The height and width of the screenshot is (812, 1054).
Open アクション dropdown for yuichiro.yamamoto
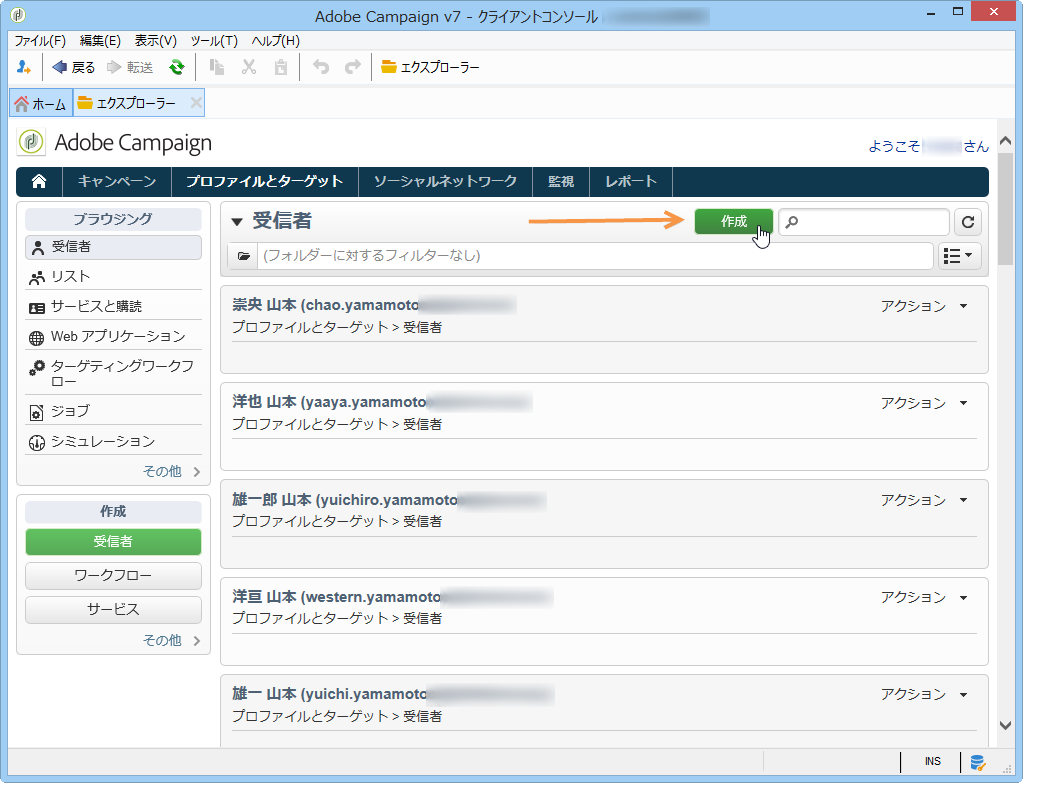click(924, 499)
